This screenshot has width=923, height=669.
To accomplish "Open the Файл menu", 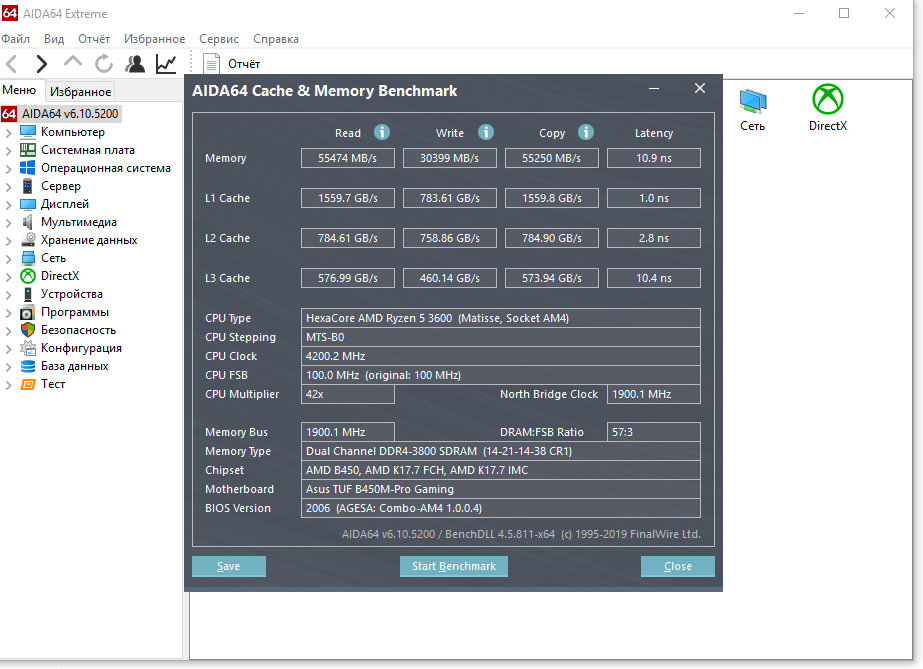I will 16,39.
